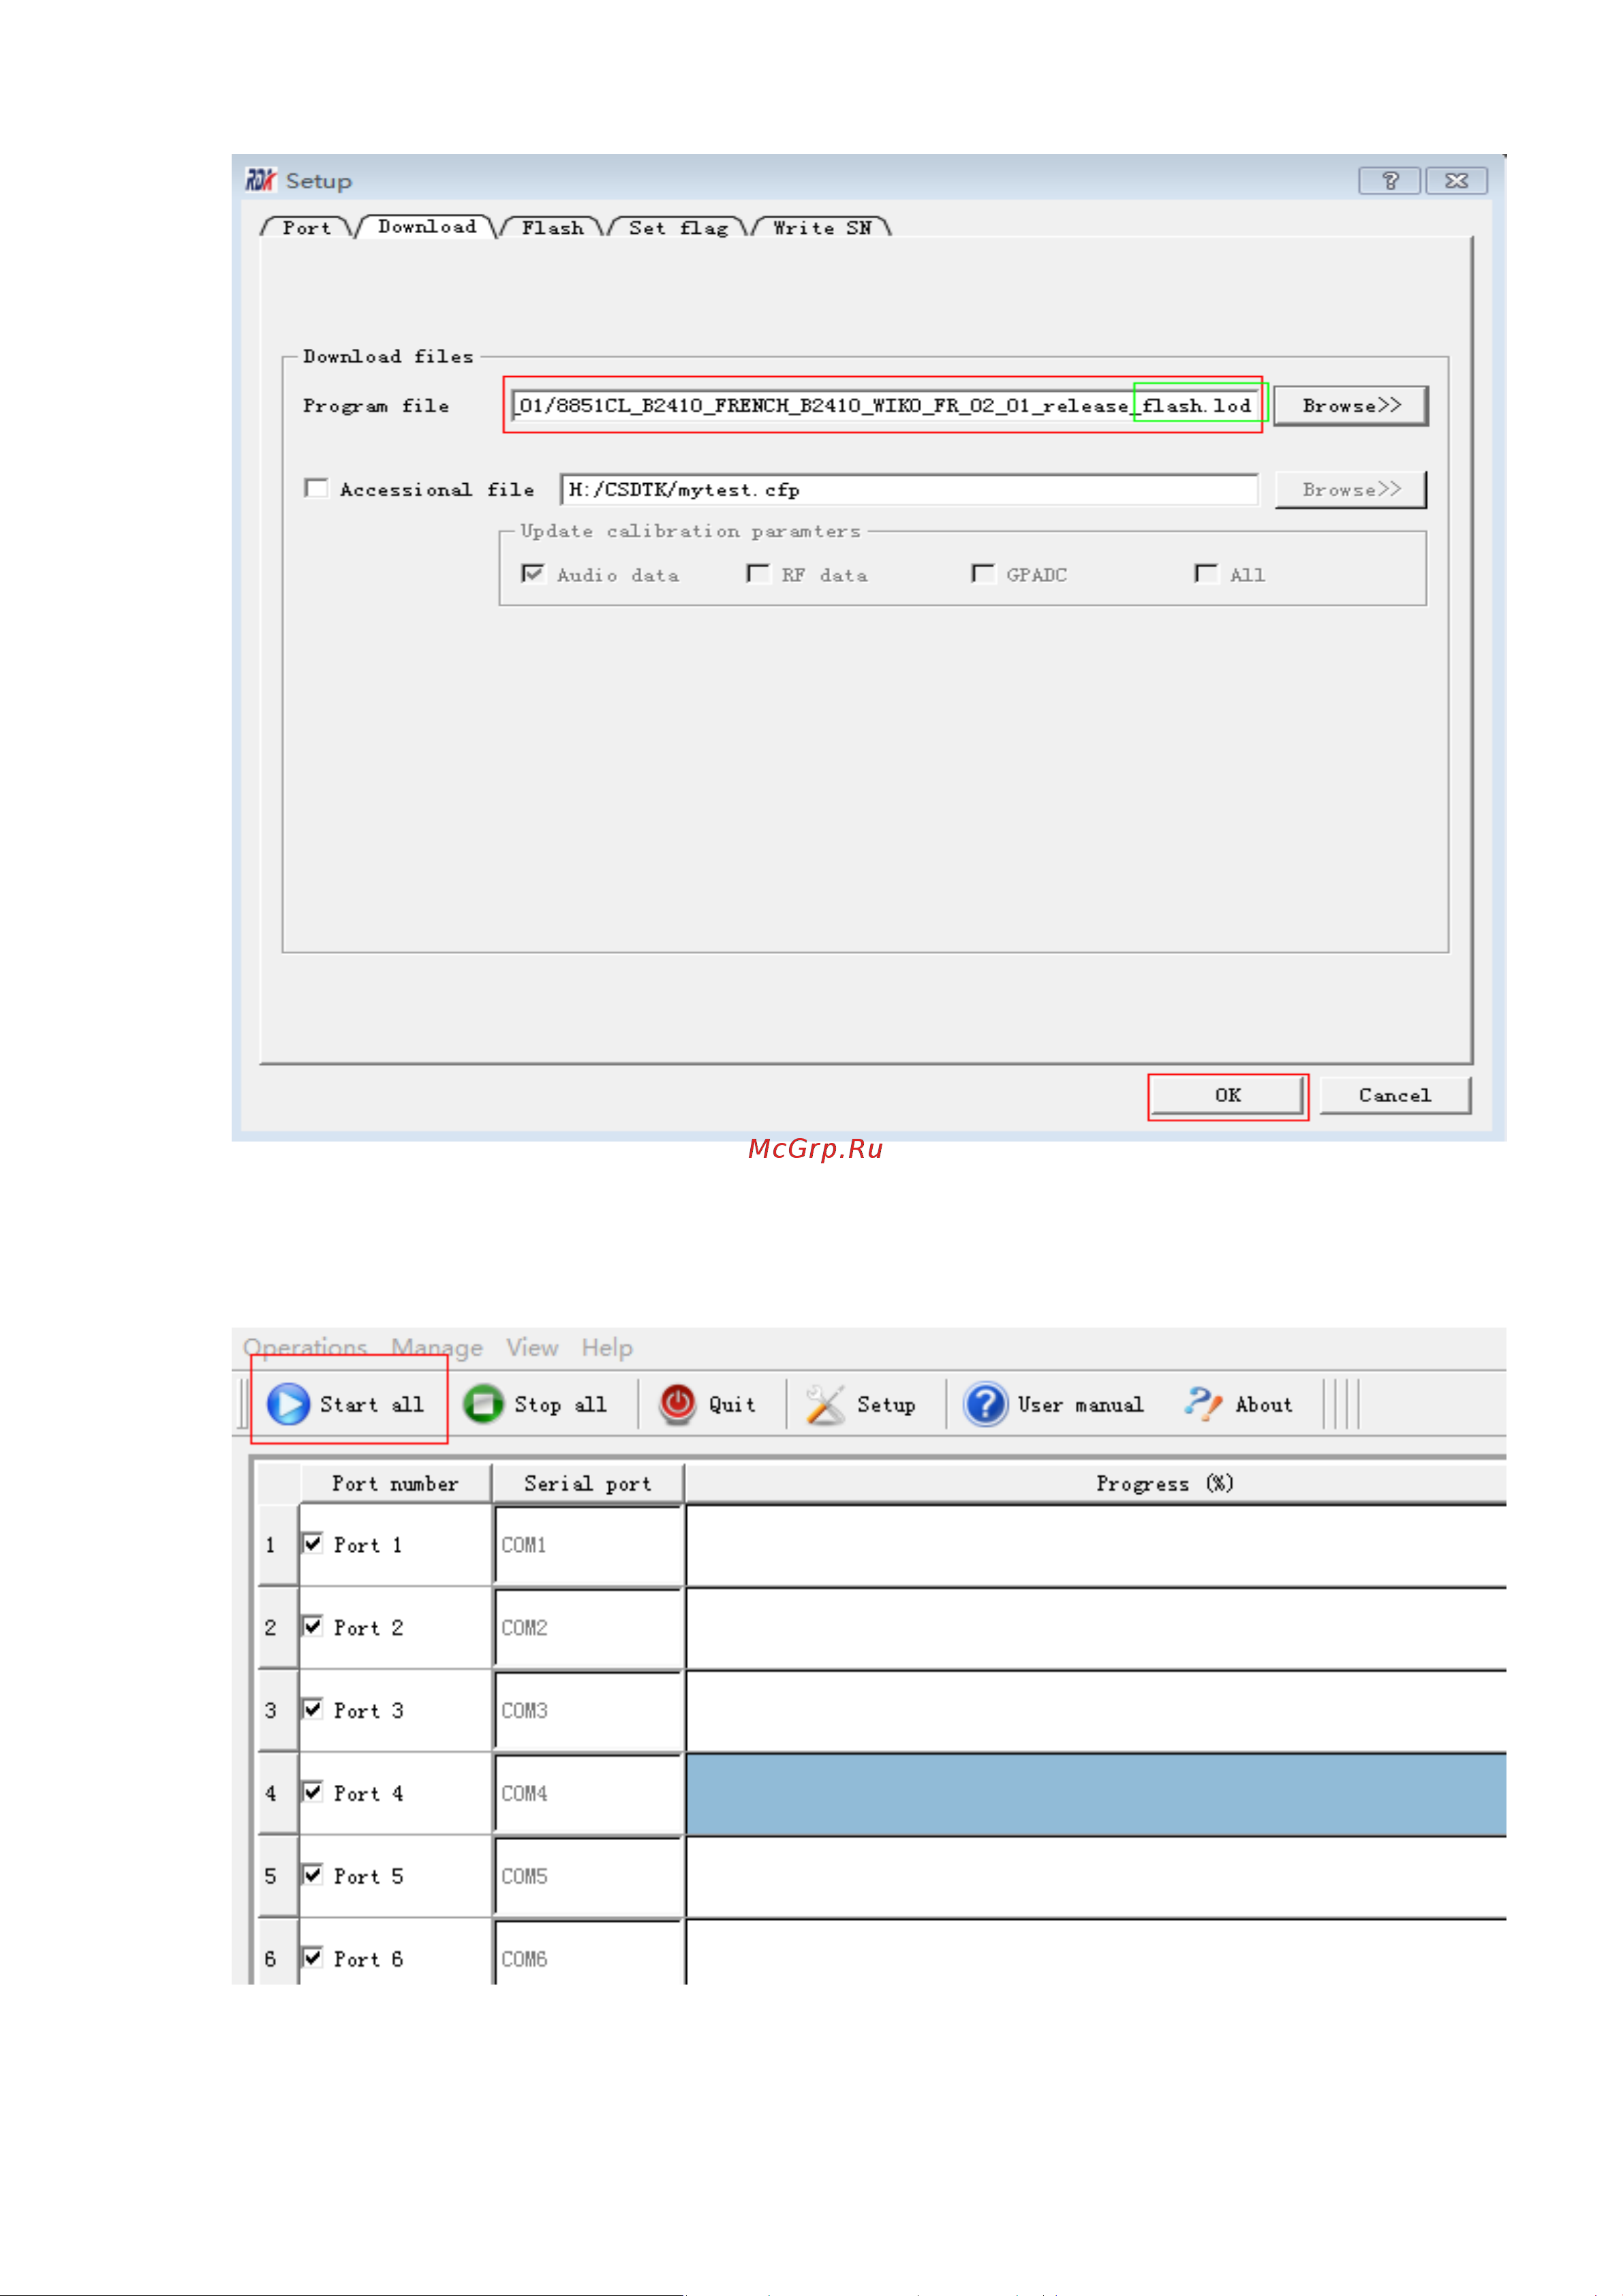The image size is (1623, 2296).
Task: Click the User manual label
Action: 1080,1404
